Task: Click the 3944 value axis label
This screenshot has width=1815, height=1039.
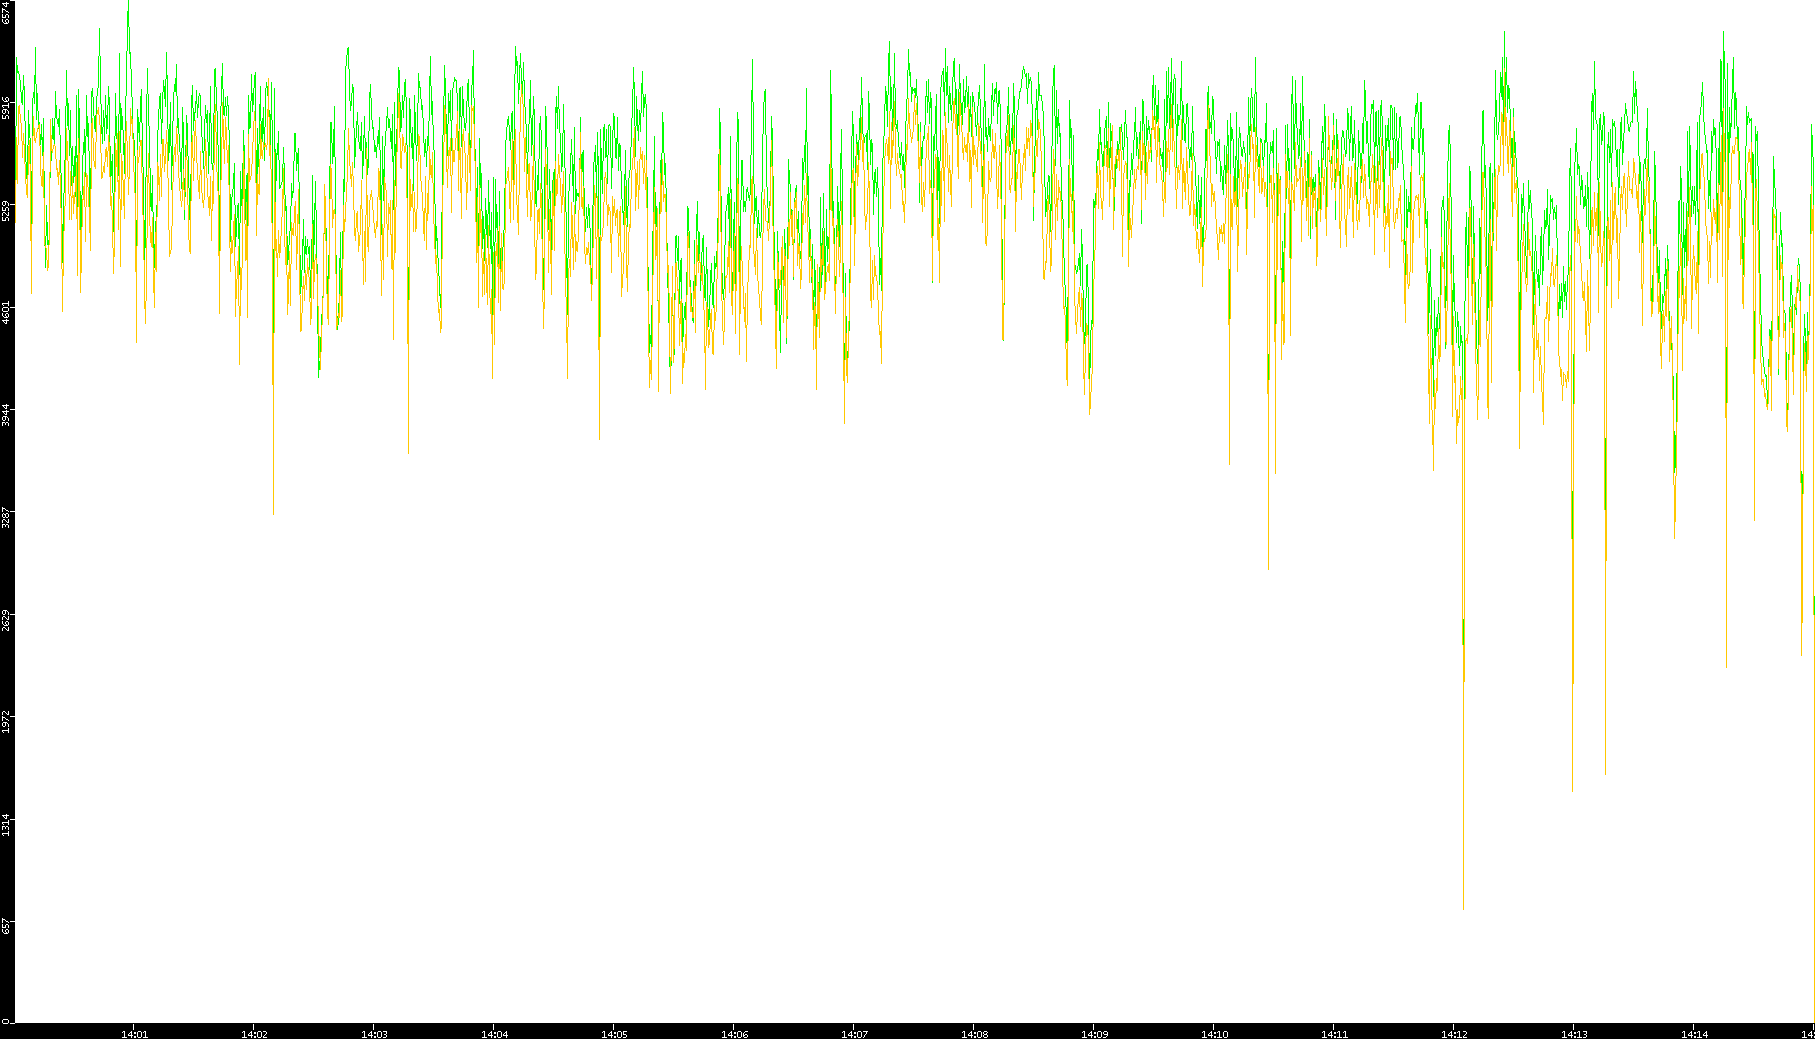Action: click(x=6, y=415)
